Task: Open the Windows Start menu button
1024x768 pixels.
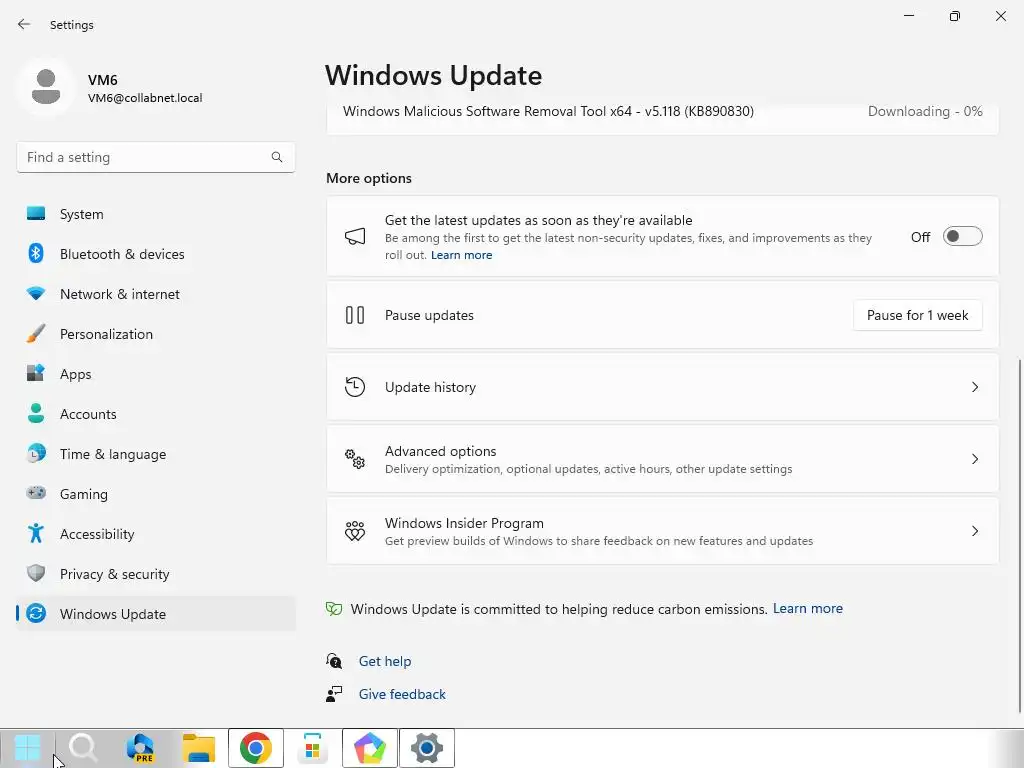Action: click(x=27, y=748)
